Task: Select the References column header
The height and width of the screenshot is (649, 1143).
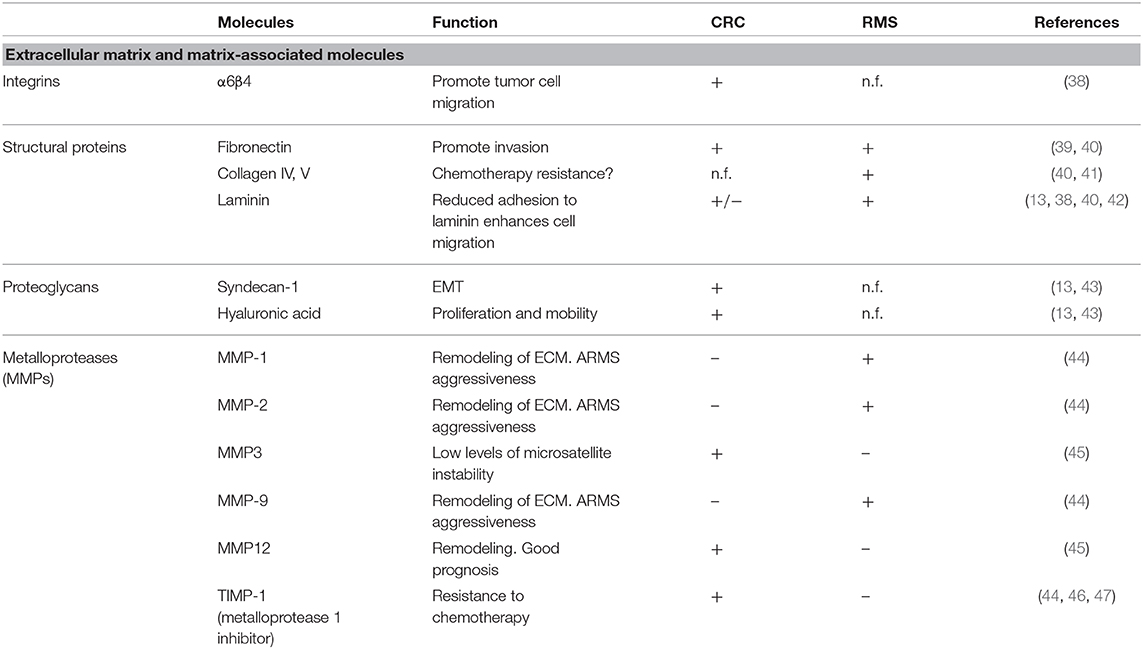Action: 1077,22
